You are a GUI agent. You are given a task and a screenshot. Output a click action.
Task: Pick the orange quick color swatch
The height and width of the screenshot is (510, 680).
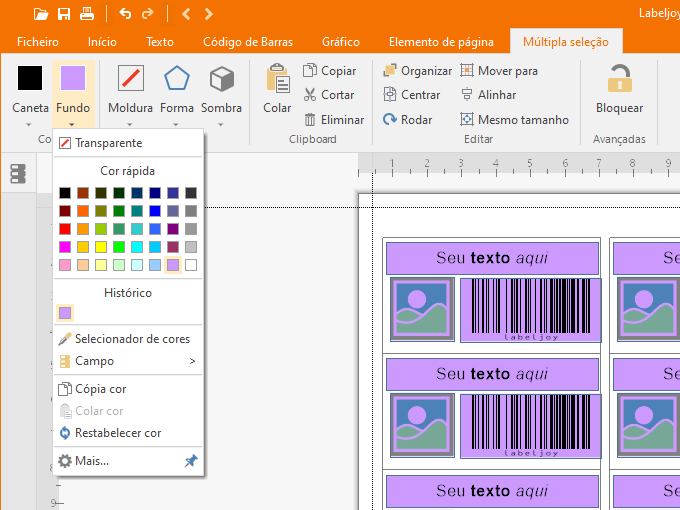point(83,211)
